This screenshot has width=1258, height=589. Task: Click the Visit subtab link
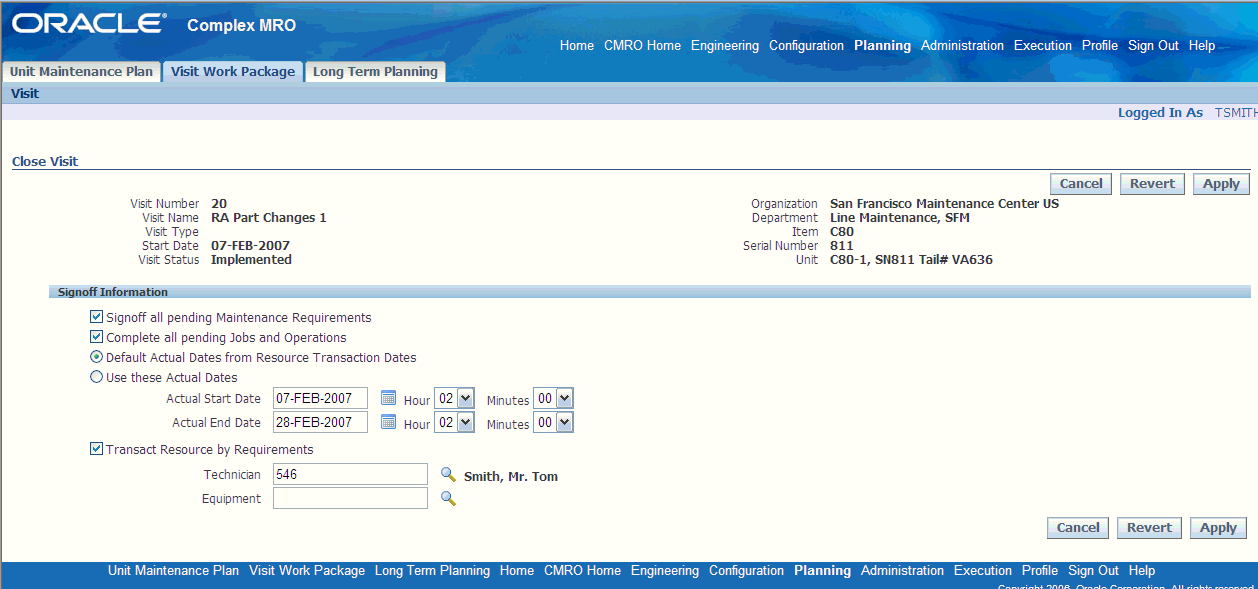pyautogui.click(x=25, y=93)
